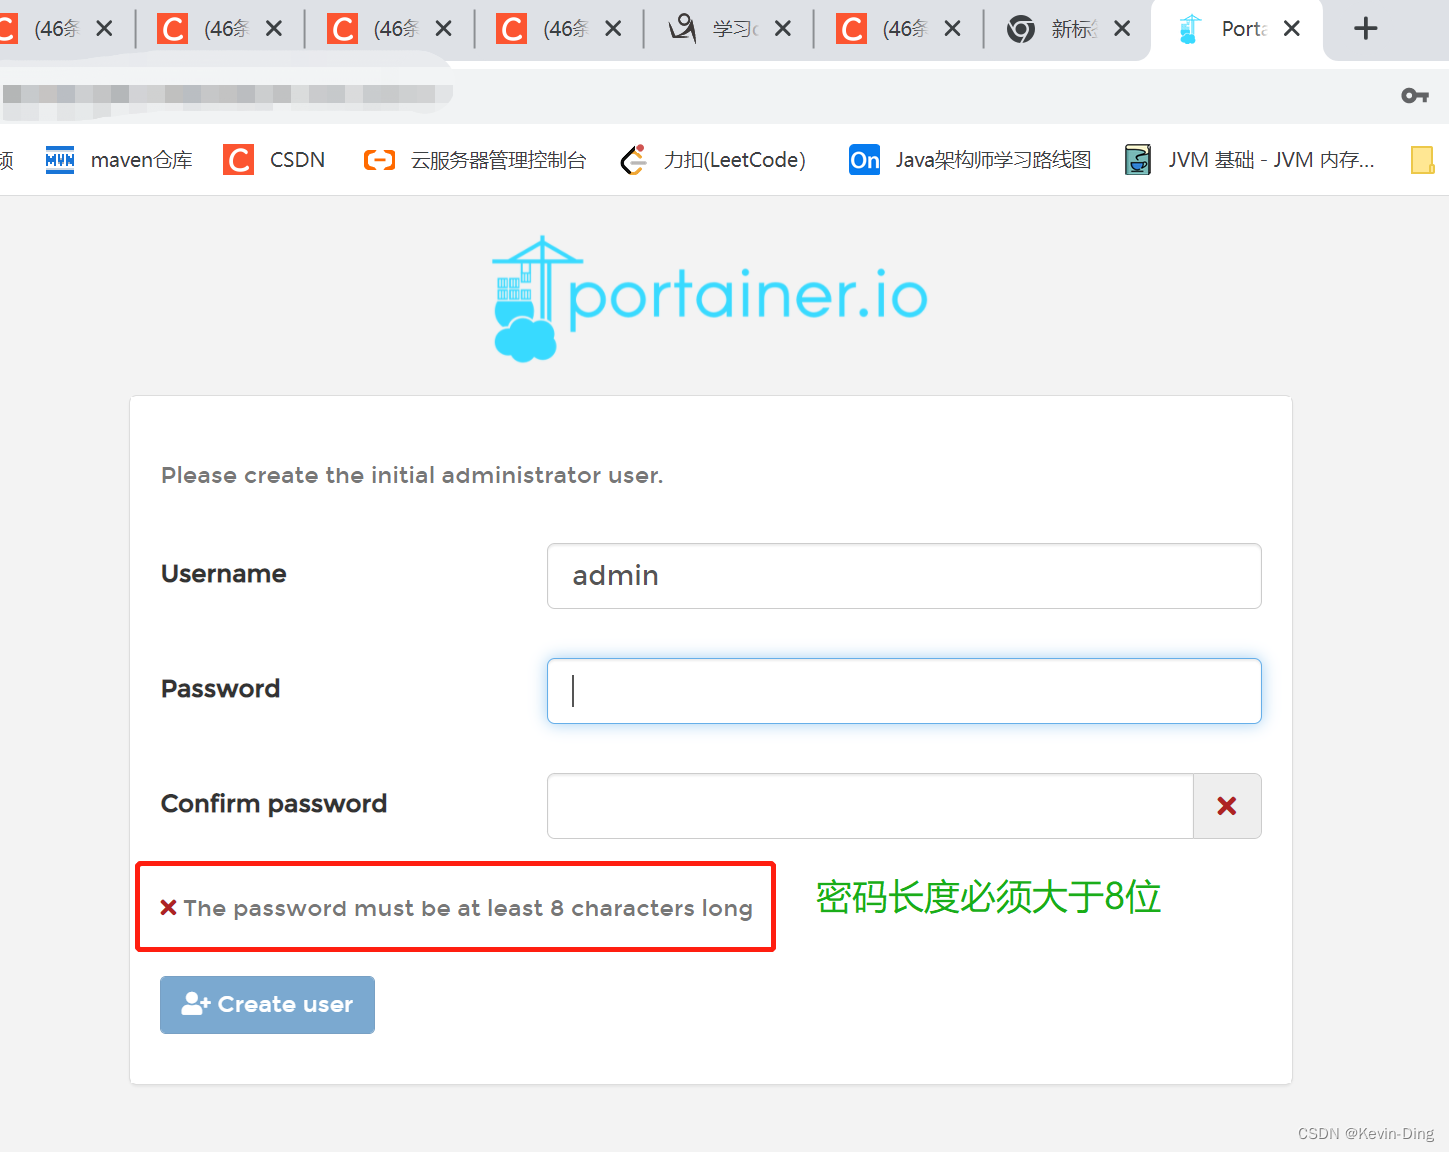Open the maven仓库 bookmark
Screen dimensions: 1449x1152
click(x=119, y=160)
